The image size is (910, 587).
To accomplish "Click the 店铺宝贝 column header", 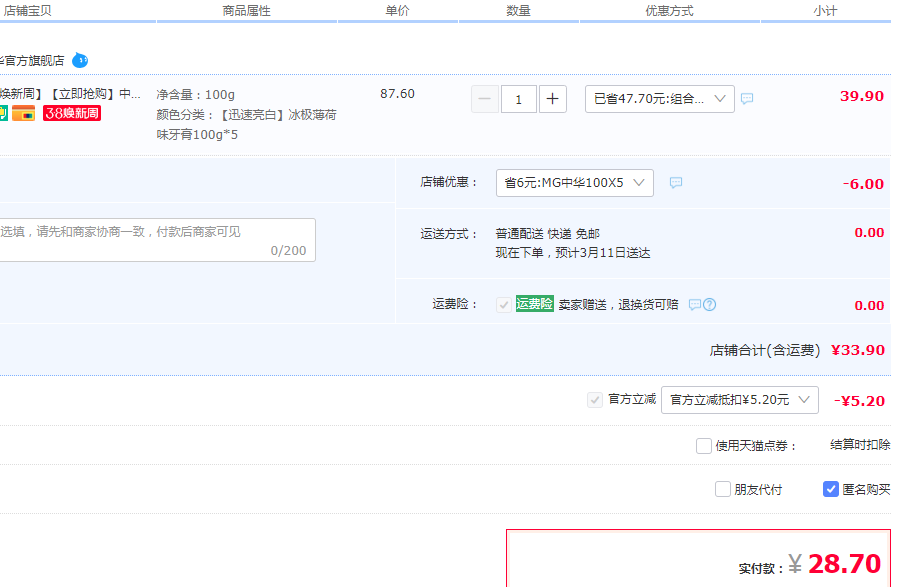I will pyautogui.click(x=27, y=11).
